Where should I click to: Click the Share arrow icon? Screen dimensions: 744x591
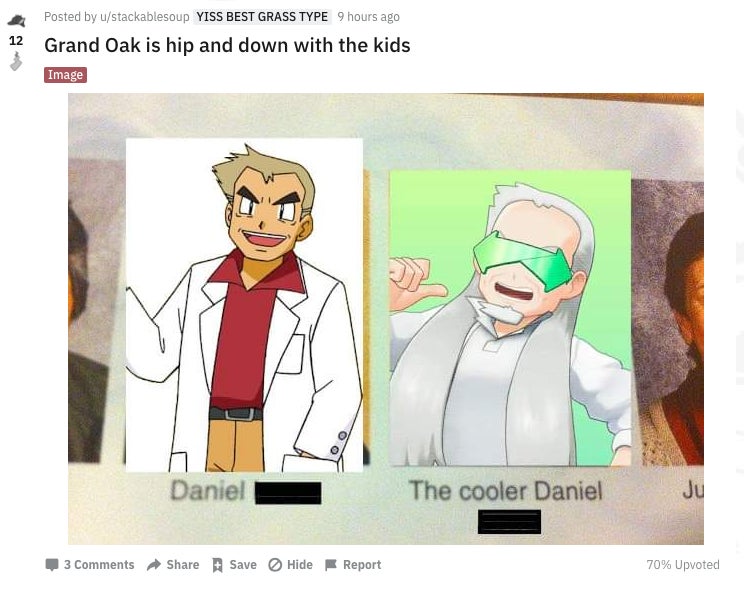(154, 564)
